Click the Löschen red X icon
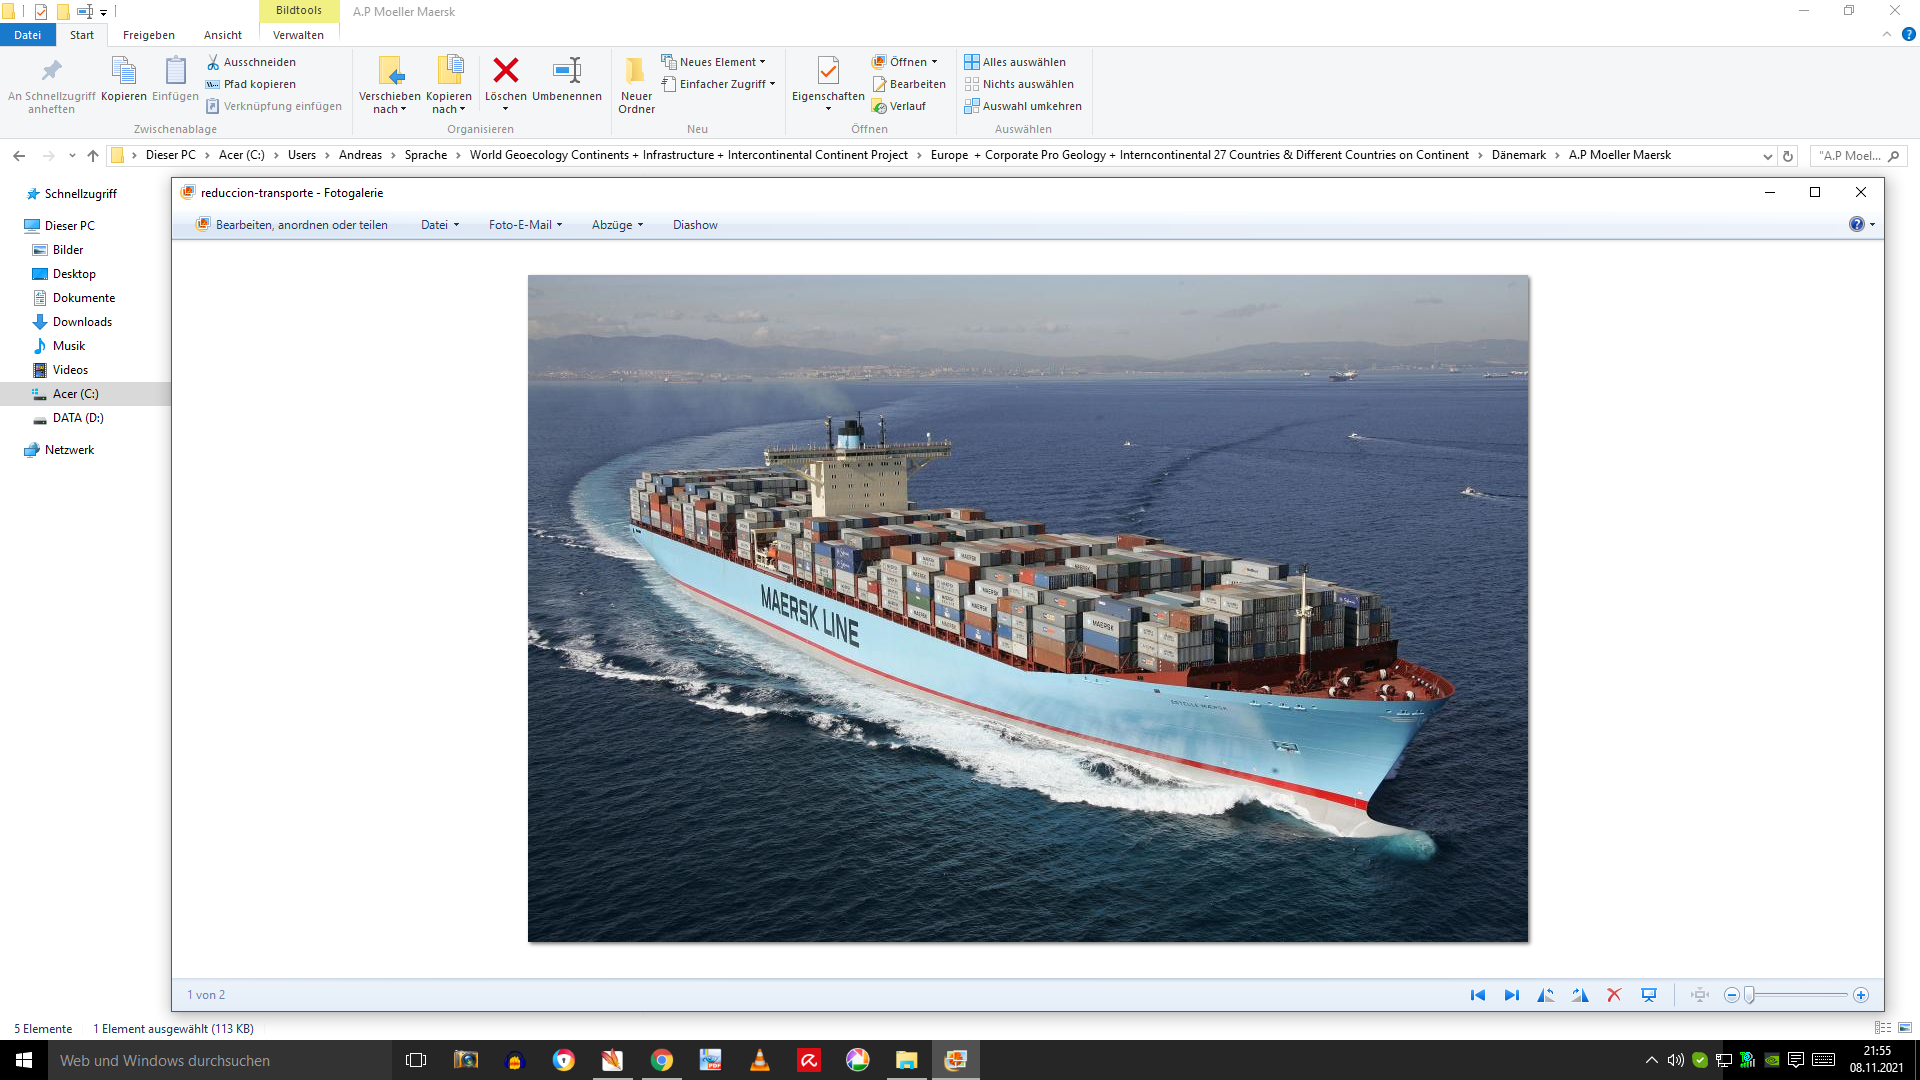The image size is (1920, 1080). (506, 70)
